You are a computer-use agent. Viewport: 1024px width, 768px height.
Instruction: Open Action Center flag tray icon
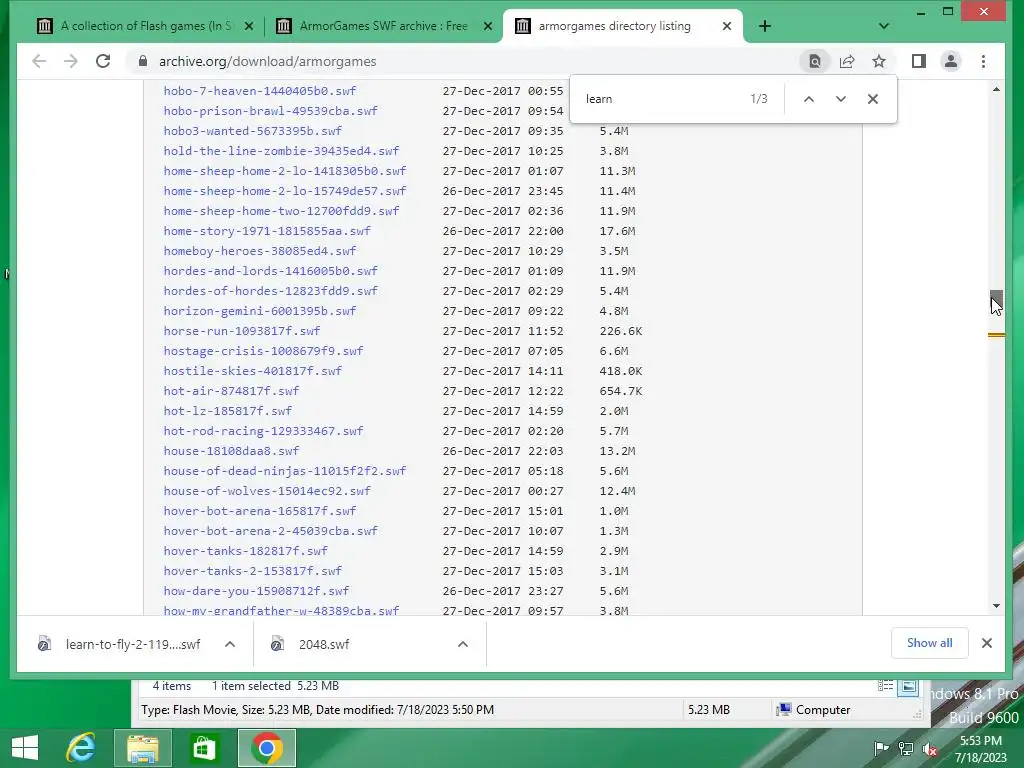click(881, 748)
